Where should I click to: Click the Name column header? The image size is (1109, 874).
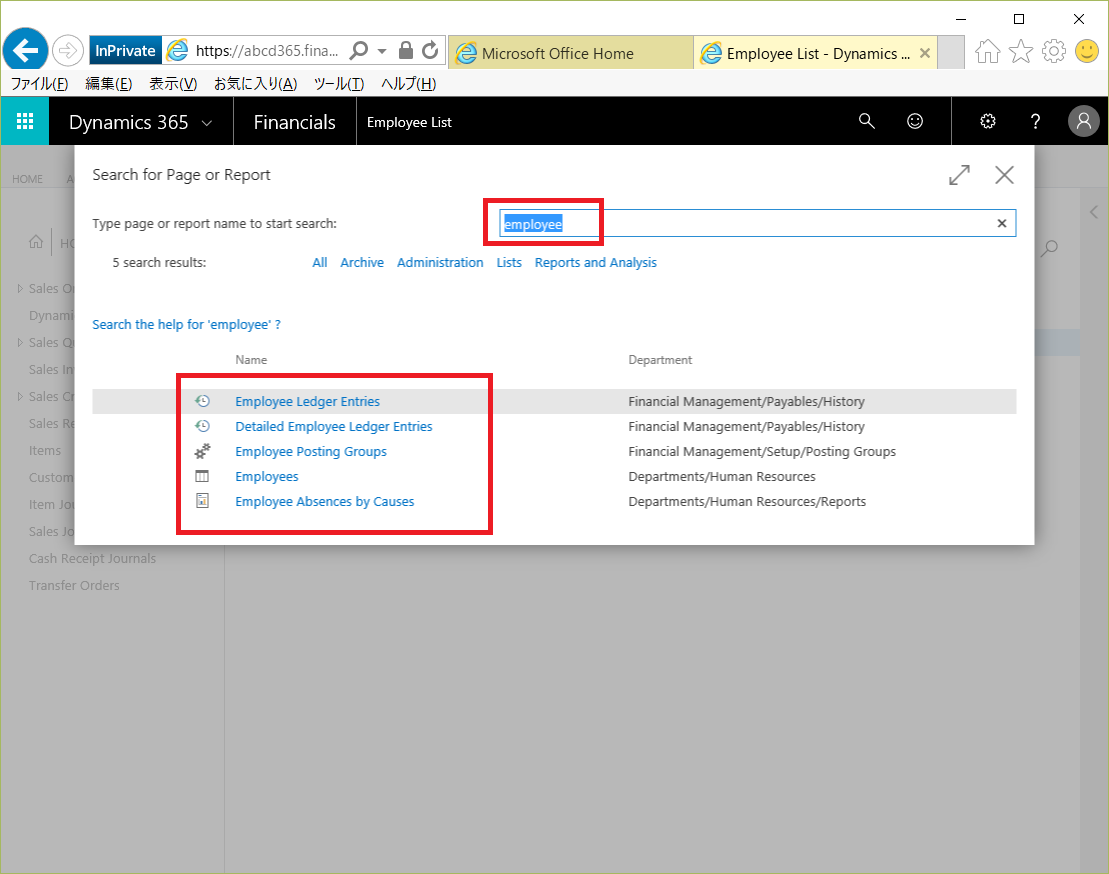pos(251,360)
